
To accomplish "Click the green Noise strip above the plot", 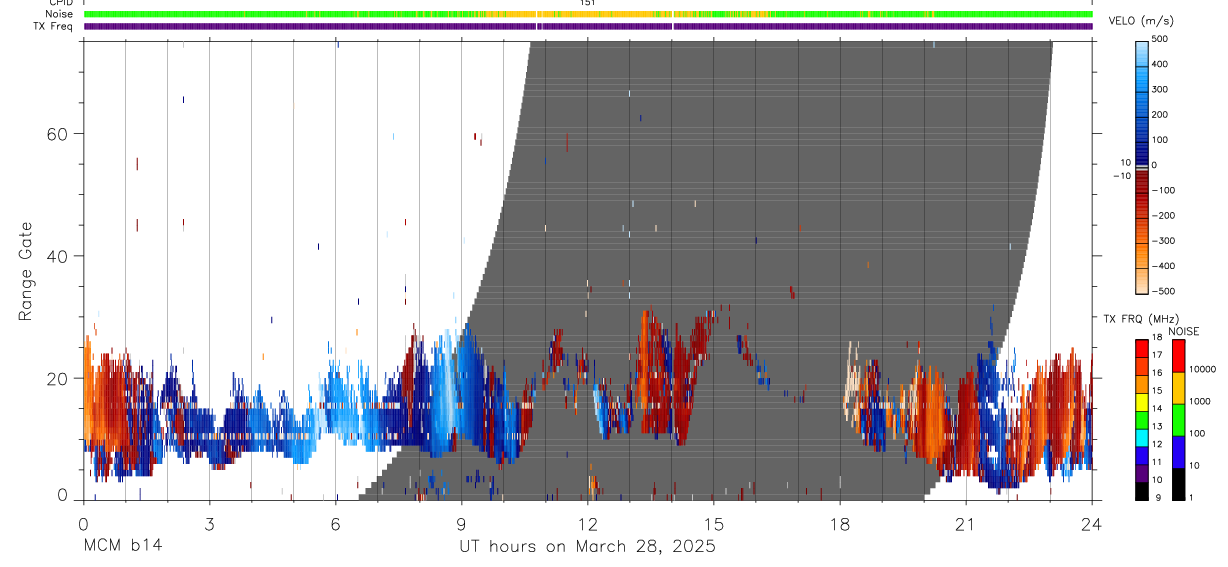I will [588, 14].
